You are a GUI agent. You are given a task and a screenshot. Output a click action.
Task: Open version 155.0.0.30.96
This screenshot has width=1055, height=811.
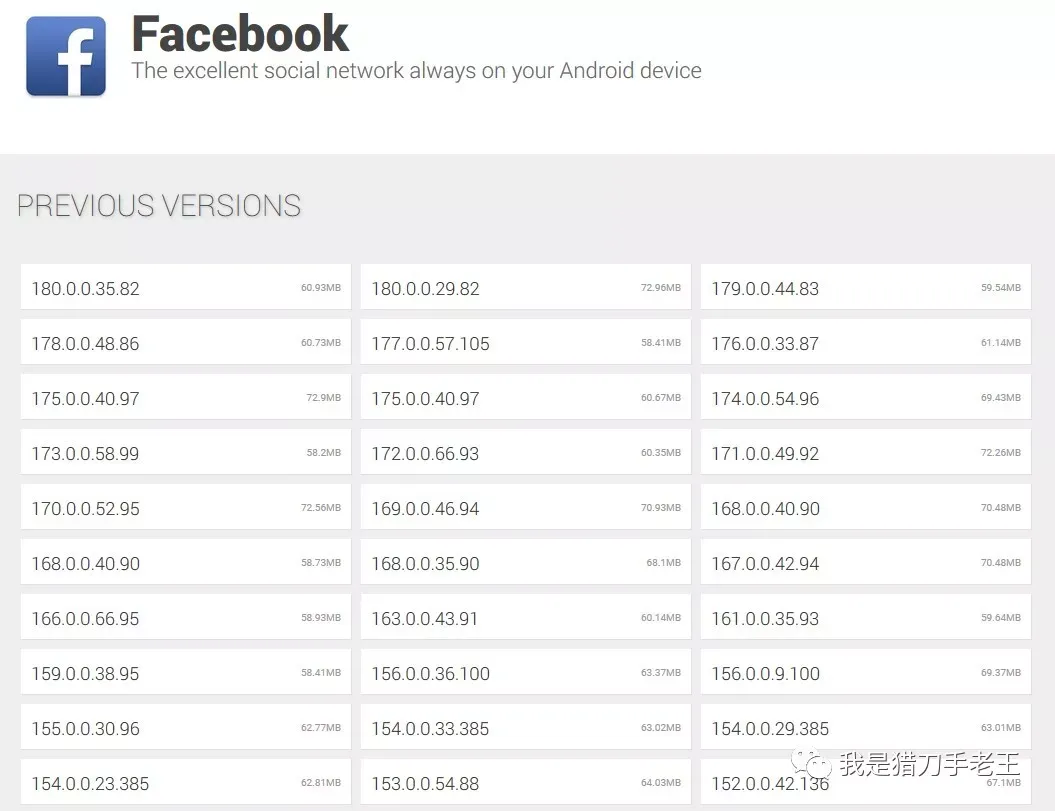[x=186, y=728]
